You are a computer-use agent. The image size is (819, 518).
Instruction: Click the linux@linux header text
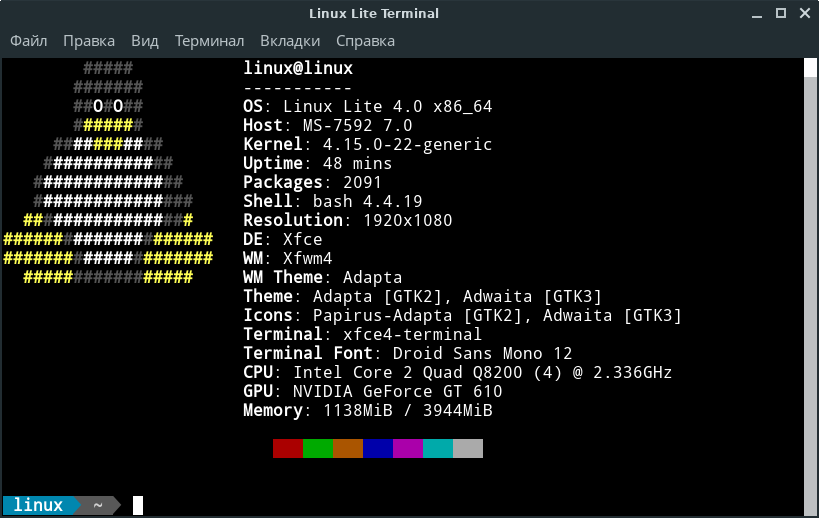[298, 68]
